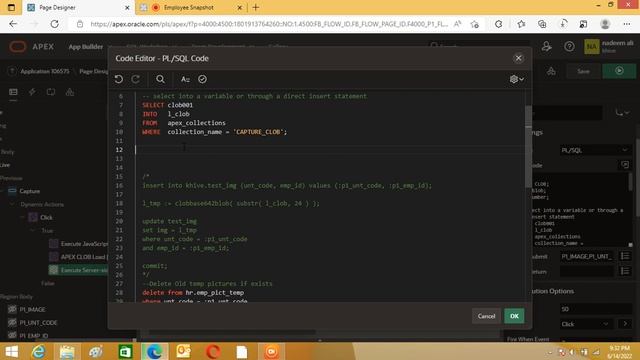Open the Event Click dropdown in the properties
Screen dimensions: 640x360
click(586, 324)
